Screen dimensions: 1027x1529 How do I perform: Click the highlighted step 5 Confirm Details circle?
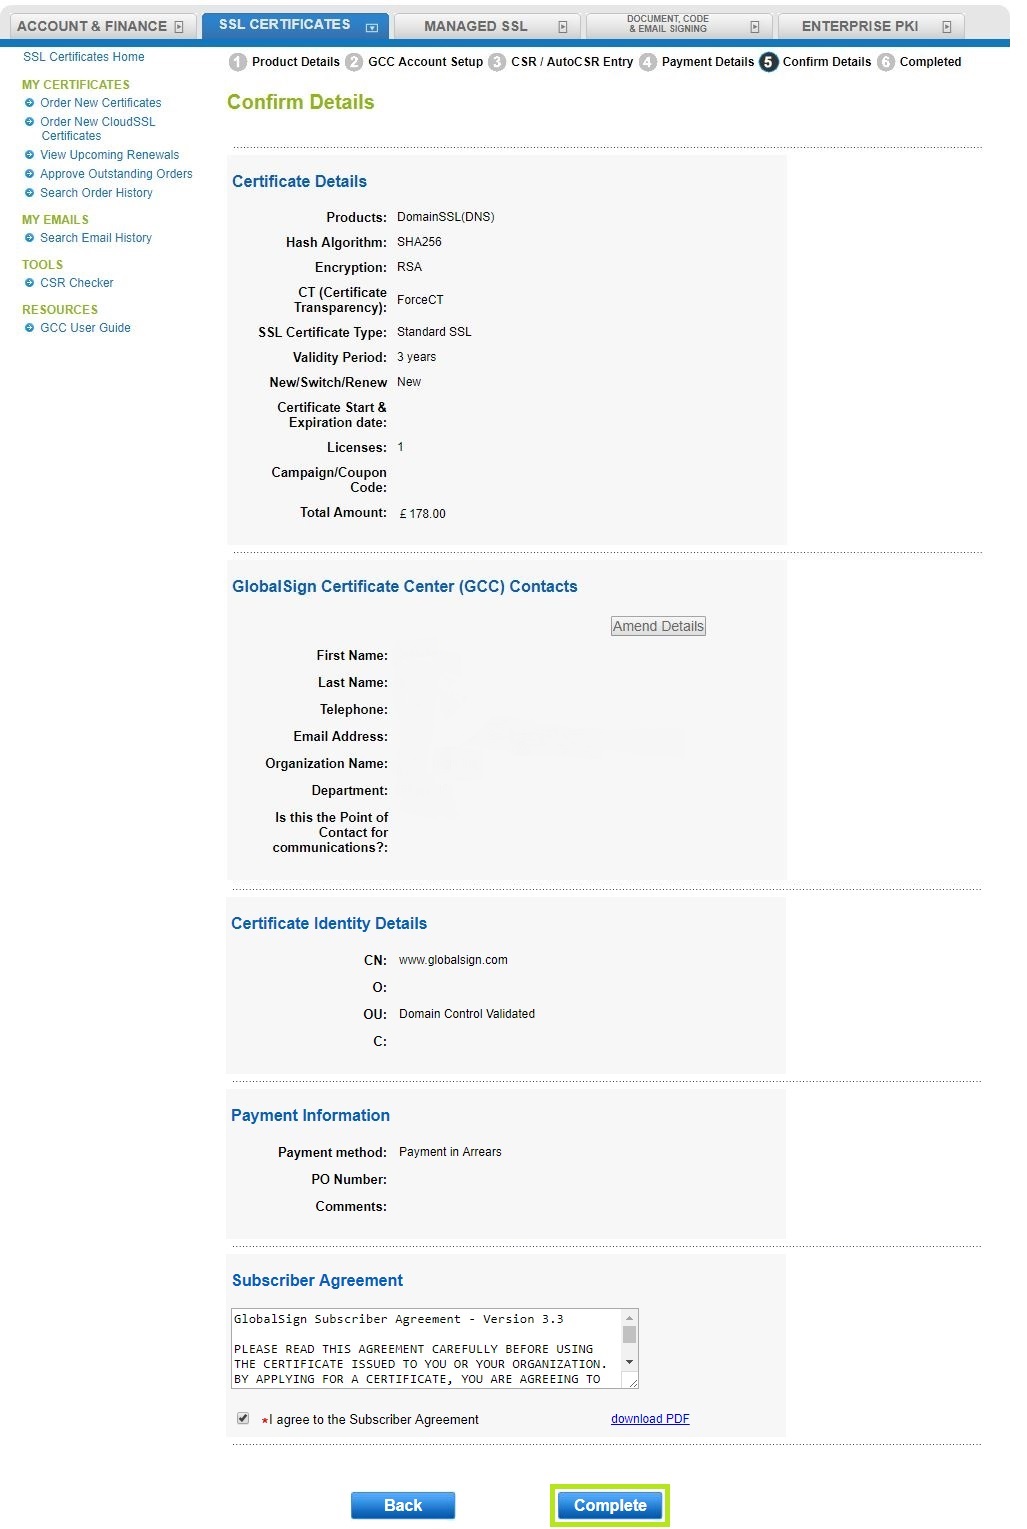pyautogui.click(x=767, y=61)
